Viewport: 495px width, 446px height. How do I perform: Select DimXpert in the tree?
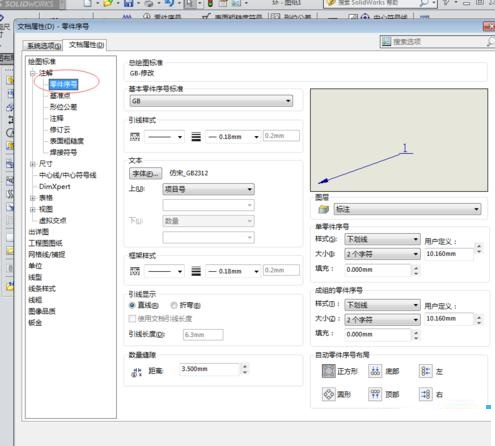point(55,186)
